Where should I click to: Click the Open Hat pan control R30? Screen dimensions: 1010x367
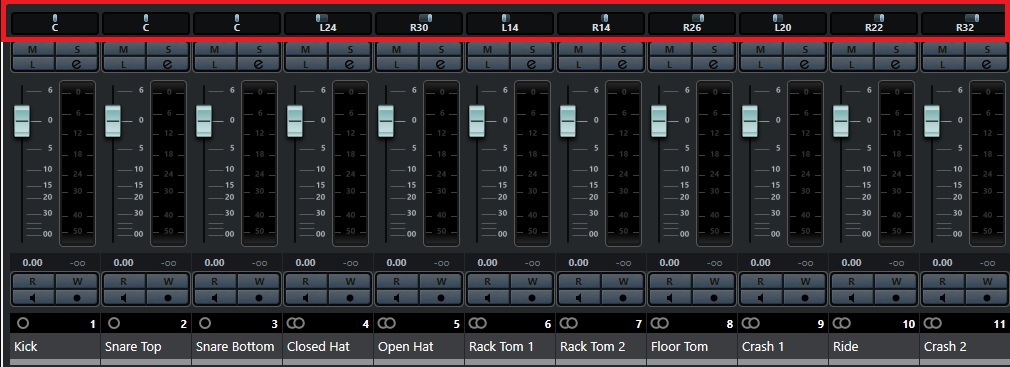coord(419,23)
